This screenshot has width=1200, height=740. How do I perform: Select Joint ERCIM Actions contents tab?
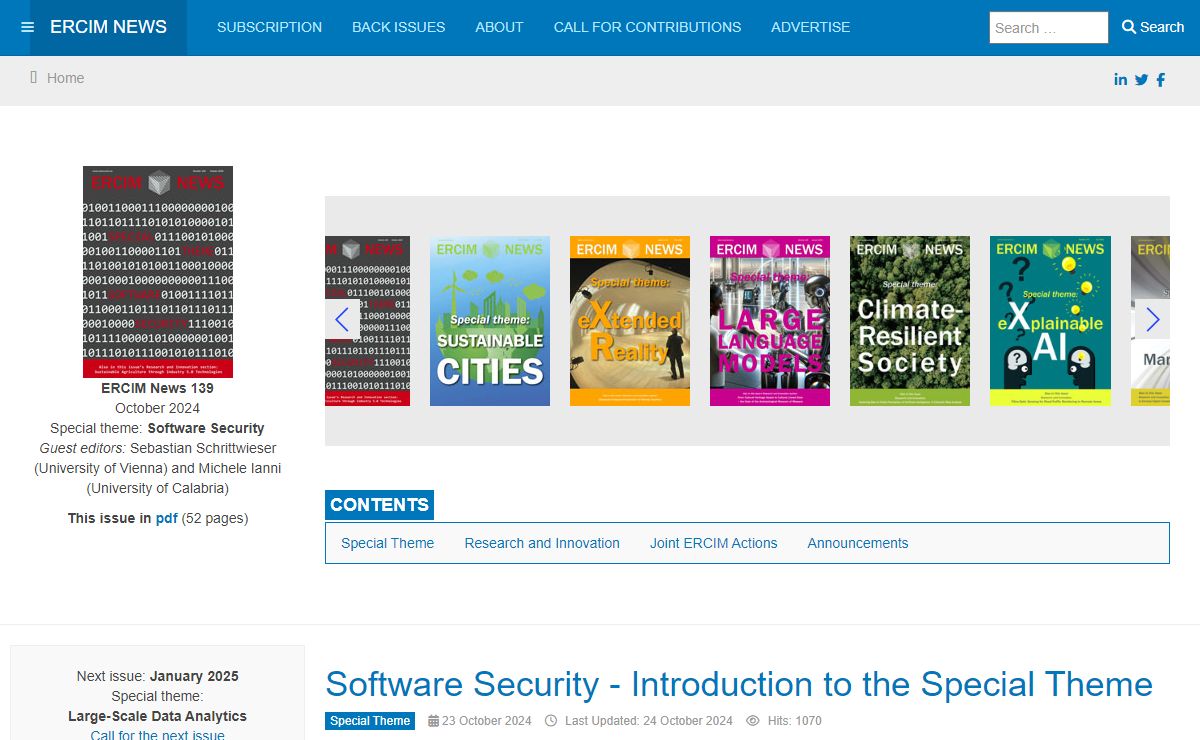[x=713, y=543]
